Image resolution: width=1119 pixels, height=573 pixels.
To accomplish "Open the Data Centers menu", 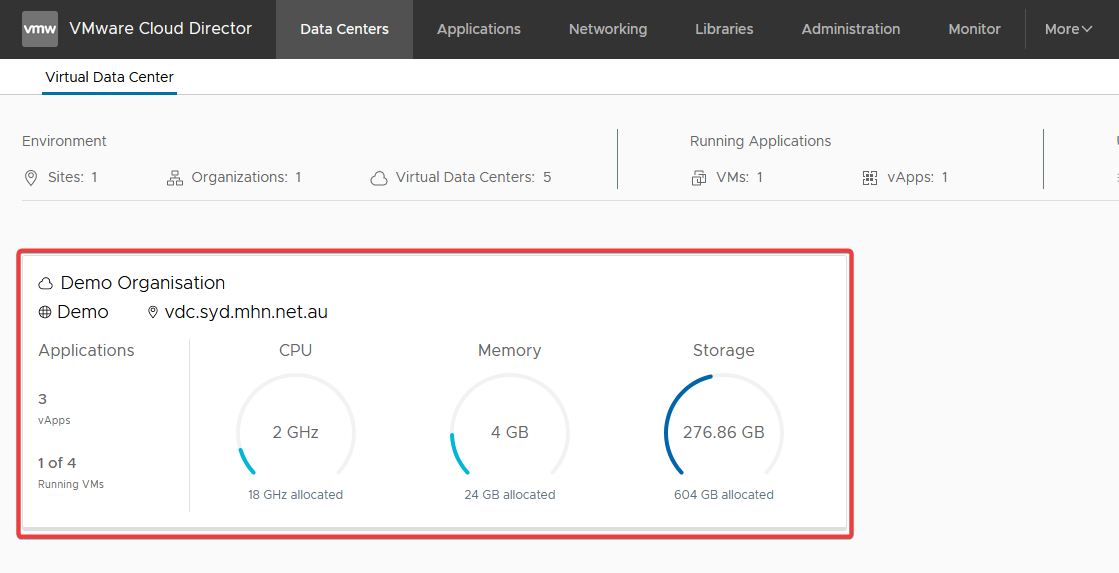I will coord(344,29).
